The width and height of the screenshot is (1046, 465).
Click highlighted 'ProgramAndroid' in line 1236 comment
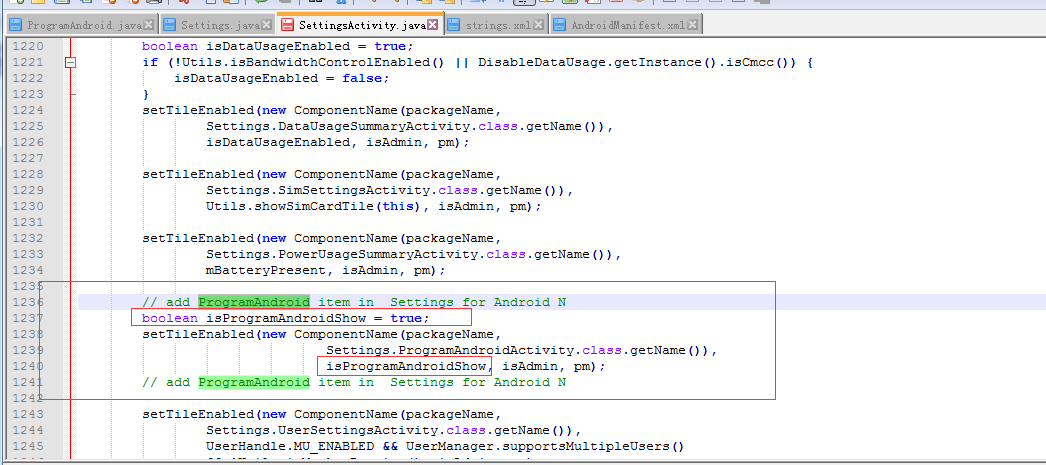click(x=254, y=302)
